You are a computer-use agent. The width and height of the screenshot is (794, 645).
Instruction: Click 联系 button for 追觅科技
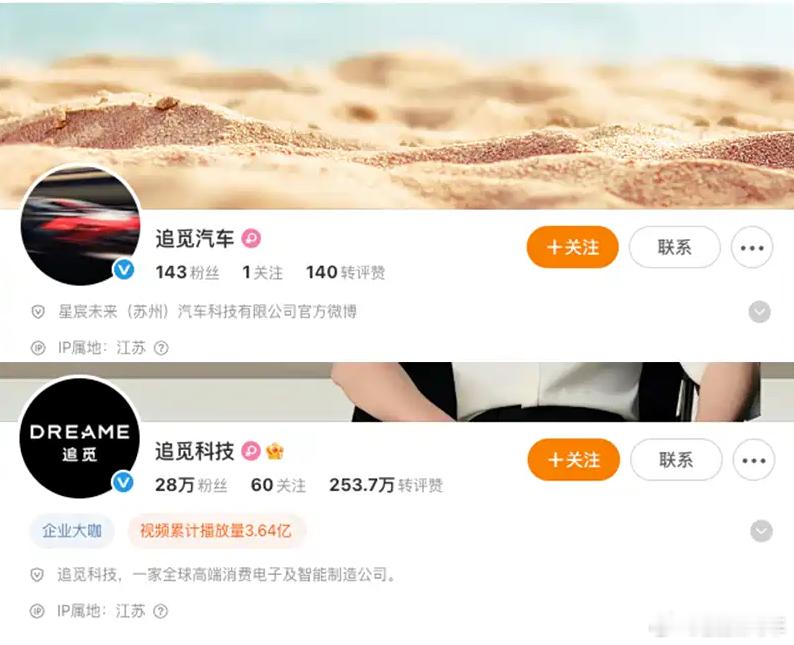click(676, 460)
